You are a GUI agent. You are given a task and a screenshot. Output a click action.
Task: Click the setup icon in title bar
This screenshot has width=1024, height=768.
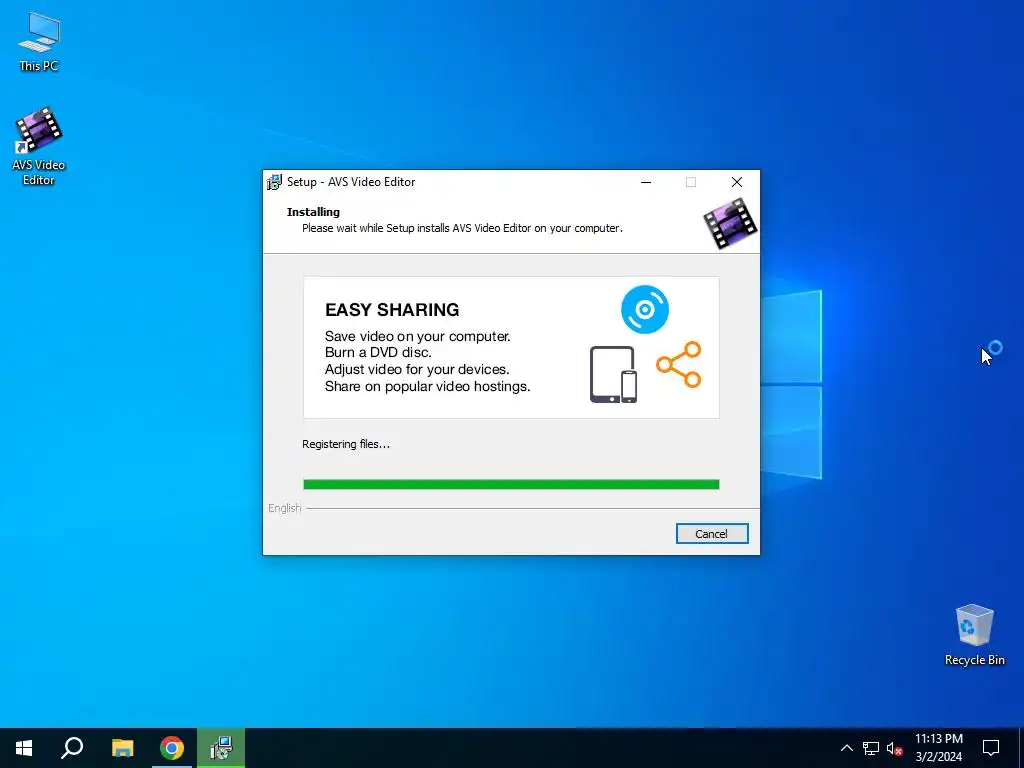tap(274, 182)
